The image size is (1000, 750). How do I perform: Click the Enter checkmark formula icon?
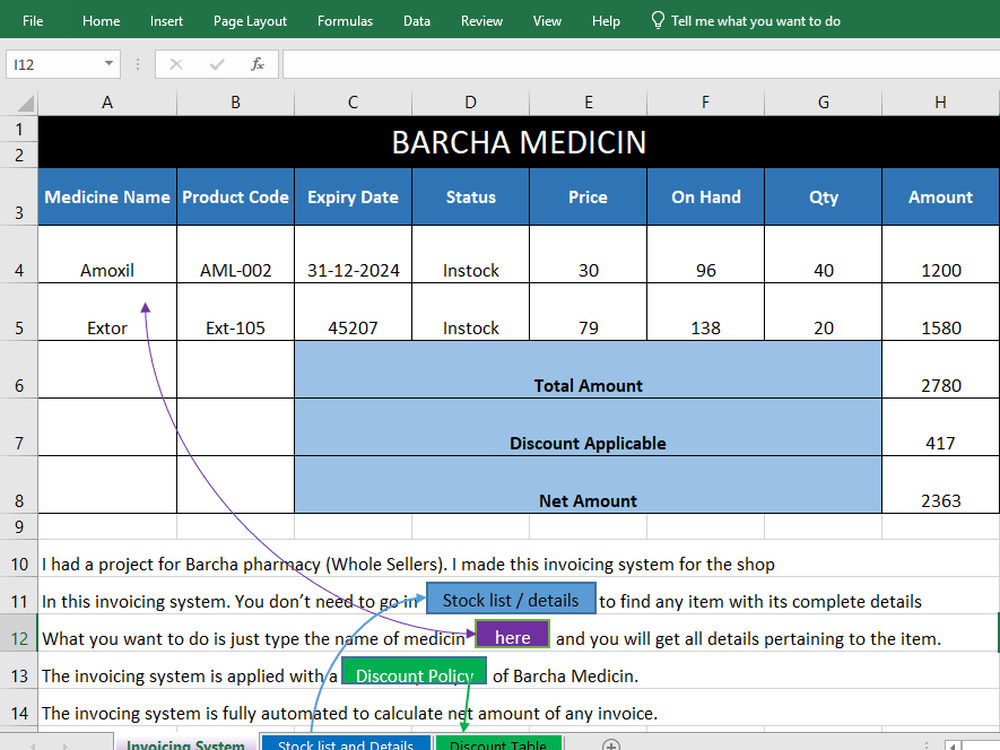click(217, 64)
